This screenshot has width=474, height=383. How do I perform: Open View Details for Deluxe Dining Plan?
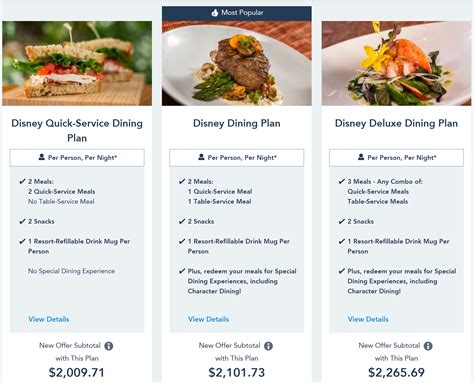pyautogui.click(x=368, y=319)
